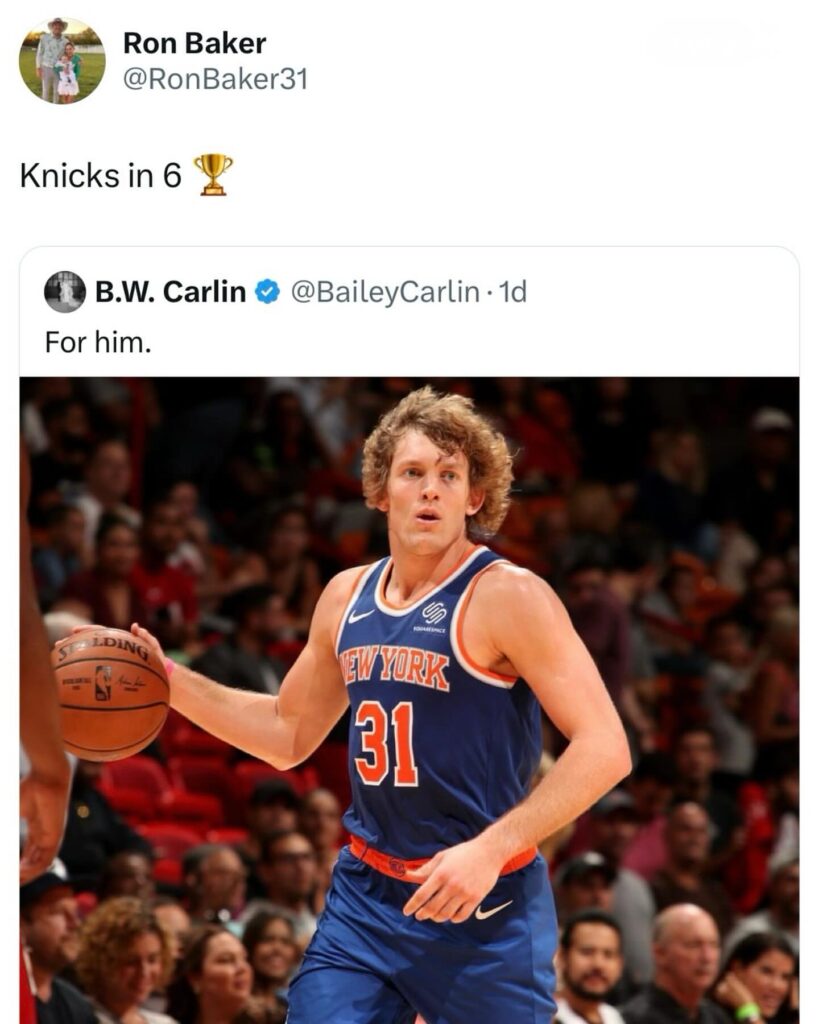Image resolution: width=819 pixels, height=1024 pixels.
Task: Click the Ron Baker display name
Action: 195,44
